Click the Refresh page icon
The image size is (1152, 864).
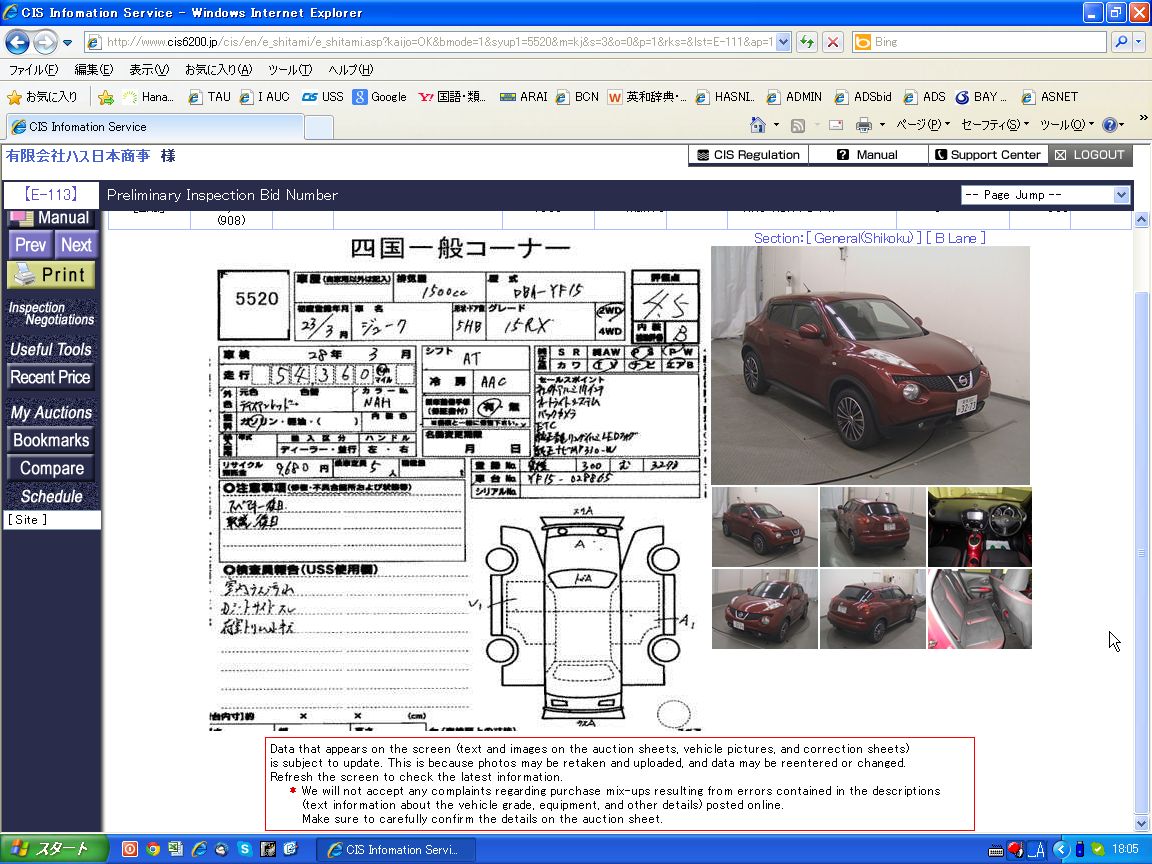click(806, 42)
